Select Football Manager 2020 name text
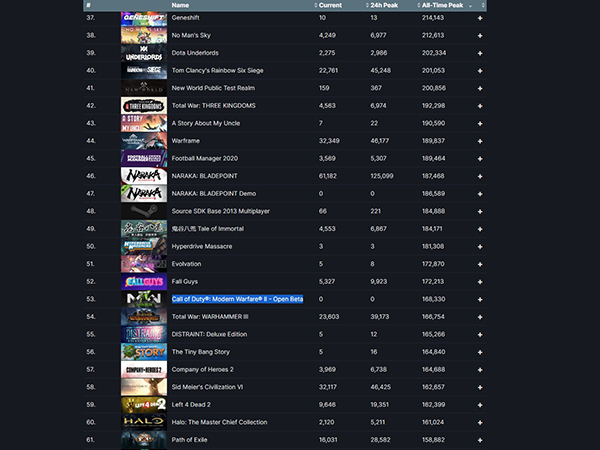This screenshot has width=600, height=450. click(205, 158)
